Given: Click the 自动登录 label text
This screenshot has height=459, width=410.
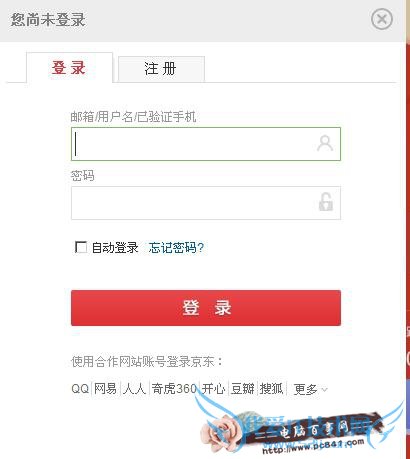Looking at the screenshot, I should (x=115, y=248).
